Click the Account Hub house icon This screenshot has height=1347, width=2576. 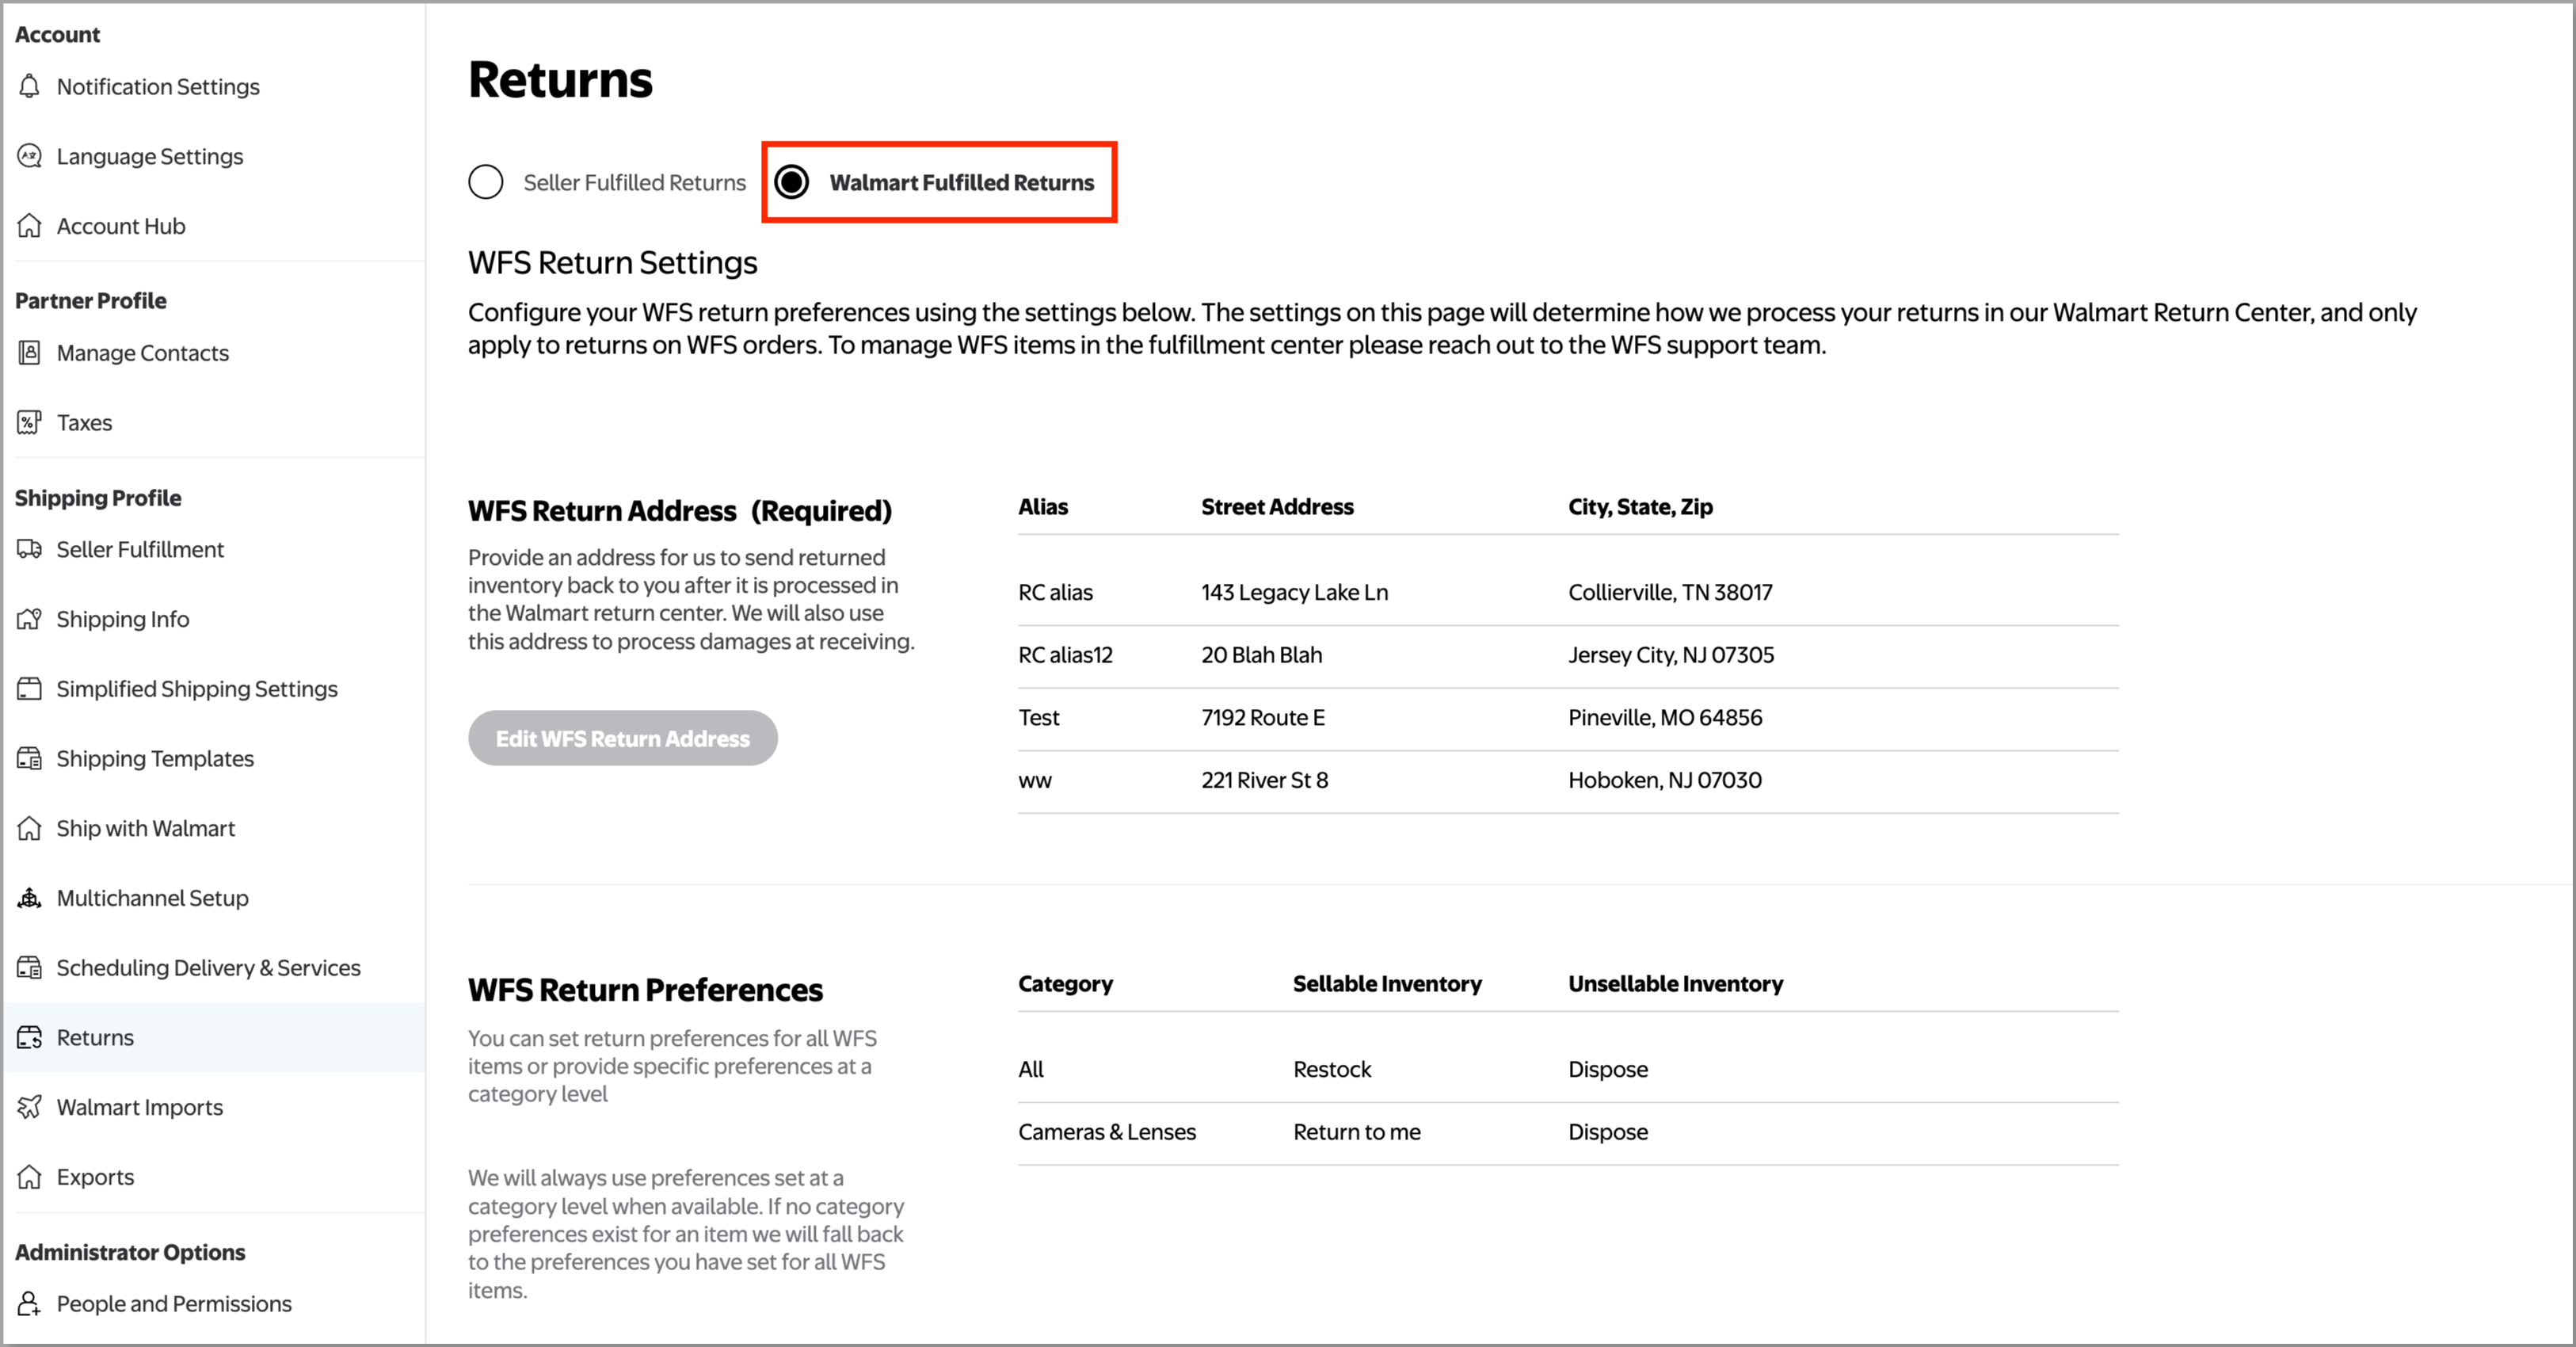(x=30, y=226)
